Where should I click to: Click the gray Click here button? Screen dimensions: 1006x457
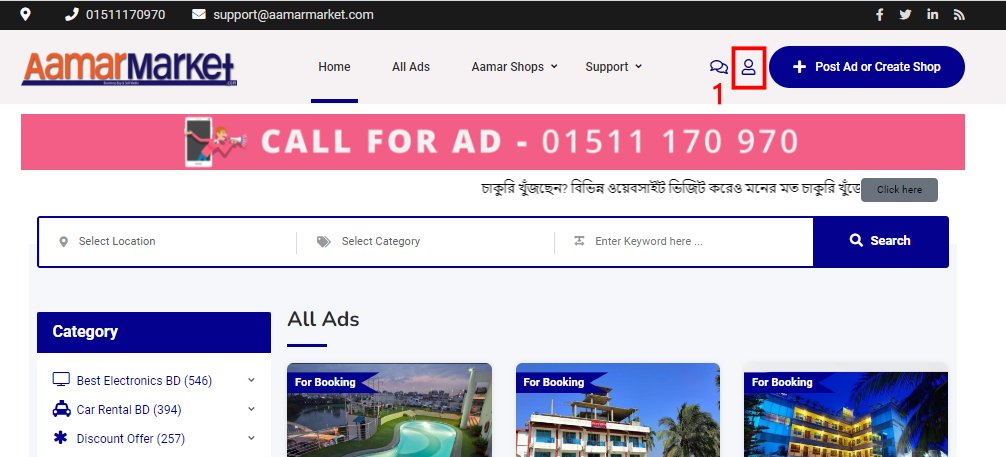(899, 190)
